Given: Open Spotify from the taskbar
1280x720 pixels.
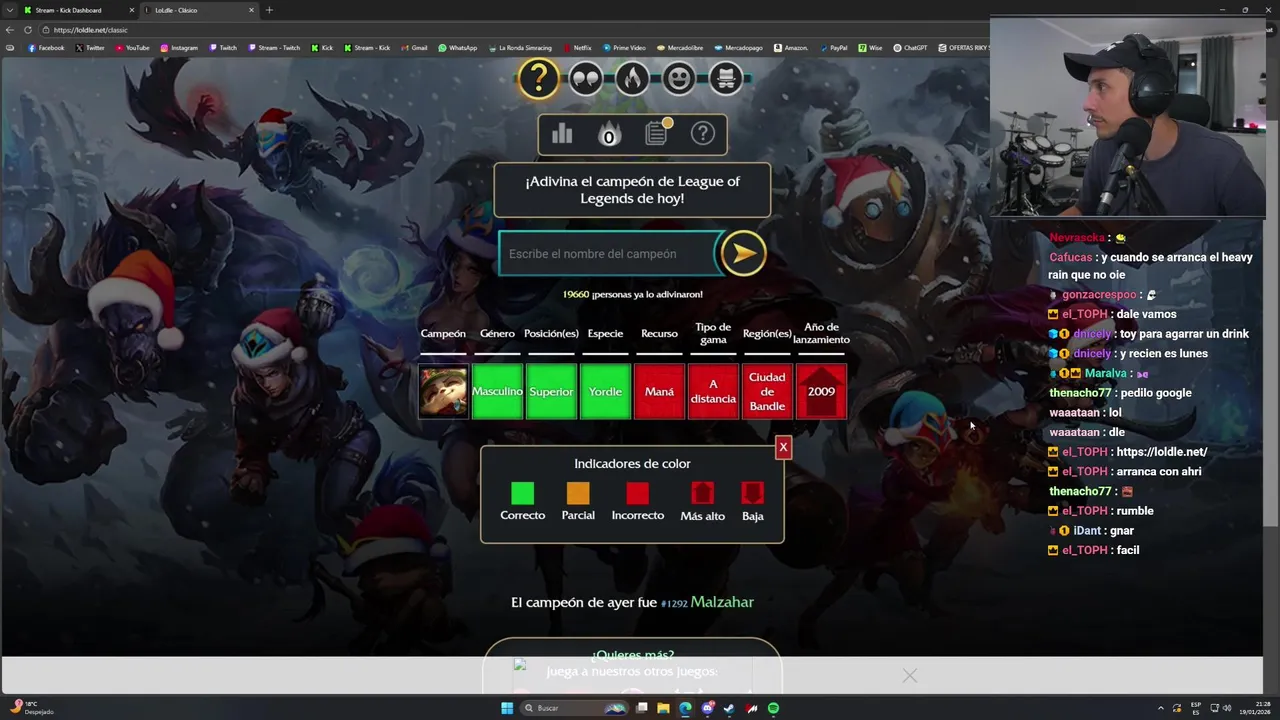Looking at the screenshot, I should point(773,708).
